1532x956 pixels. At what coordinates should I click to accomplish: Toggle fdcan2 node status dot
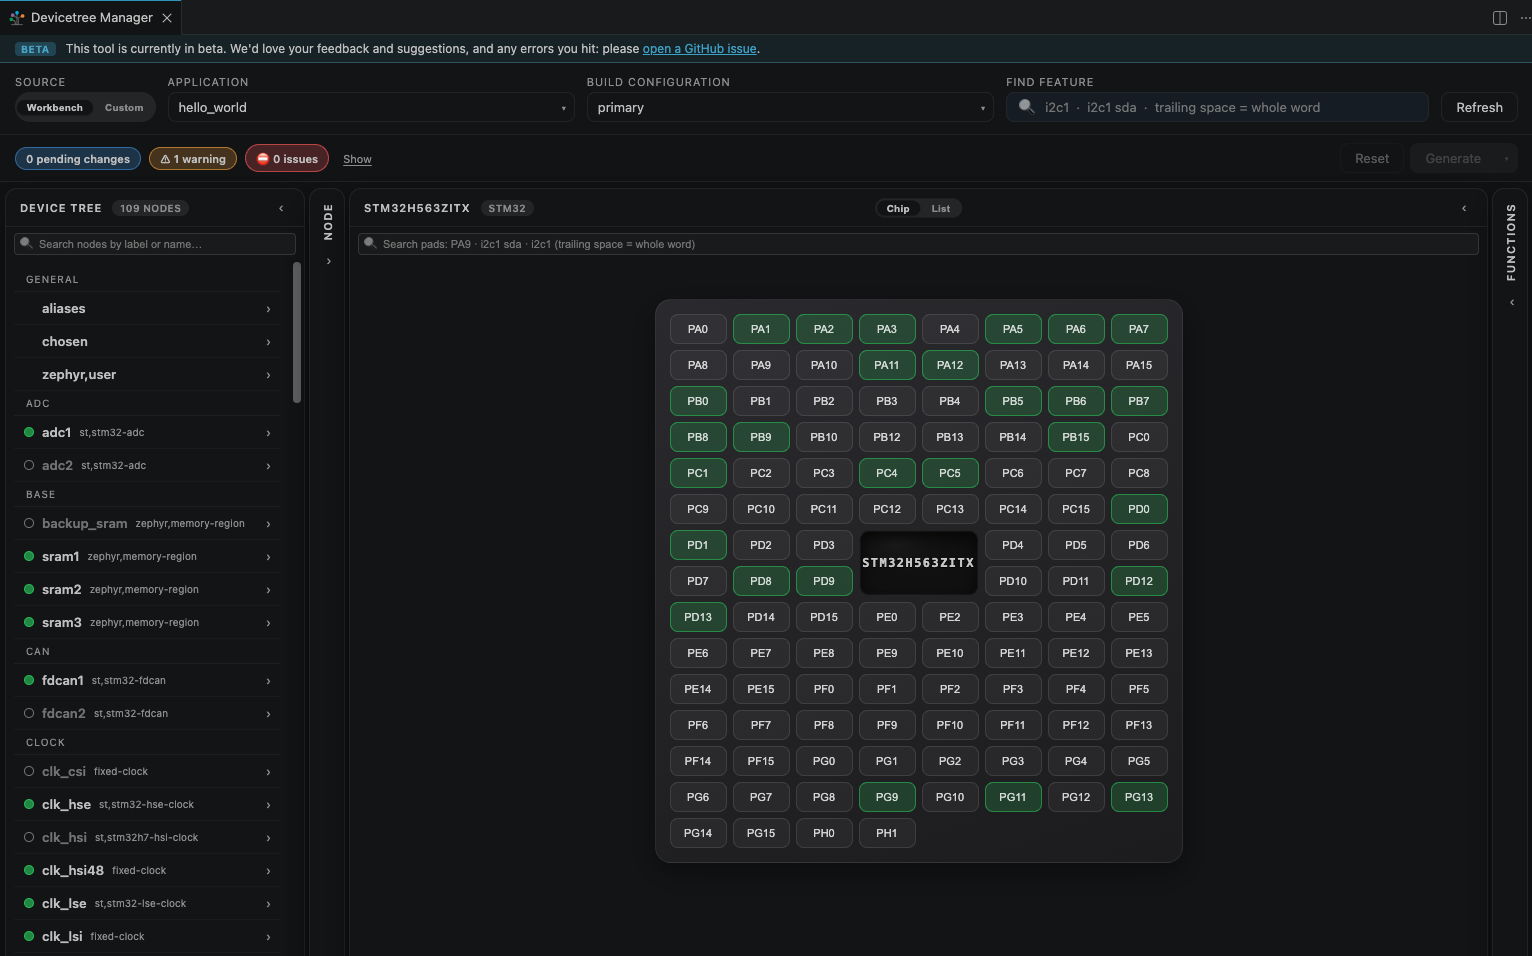[29, 713]
